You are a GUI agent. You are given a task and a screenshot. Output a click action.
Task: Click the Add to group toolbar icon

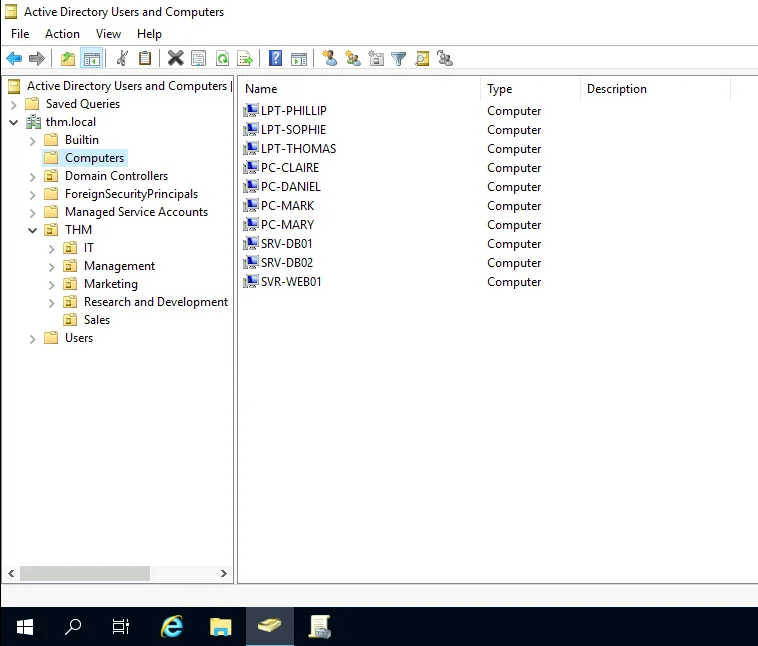[x=445, y=59]
